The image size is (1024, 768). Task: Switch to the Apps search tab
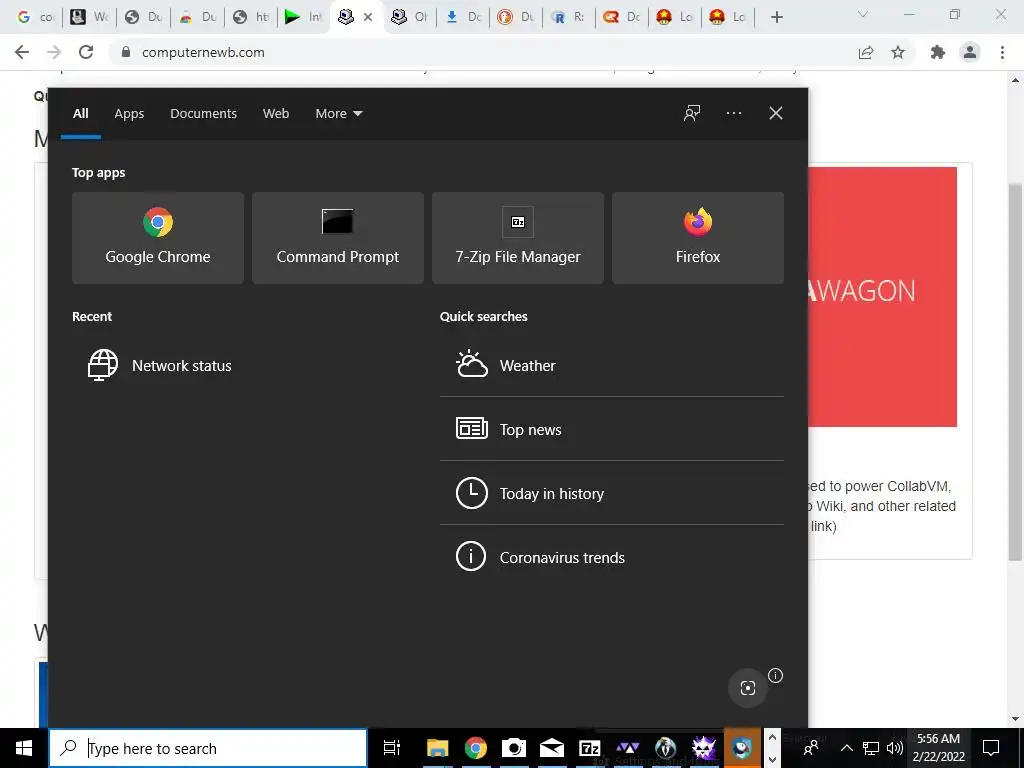[129, 114]
